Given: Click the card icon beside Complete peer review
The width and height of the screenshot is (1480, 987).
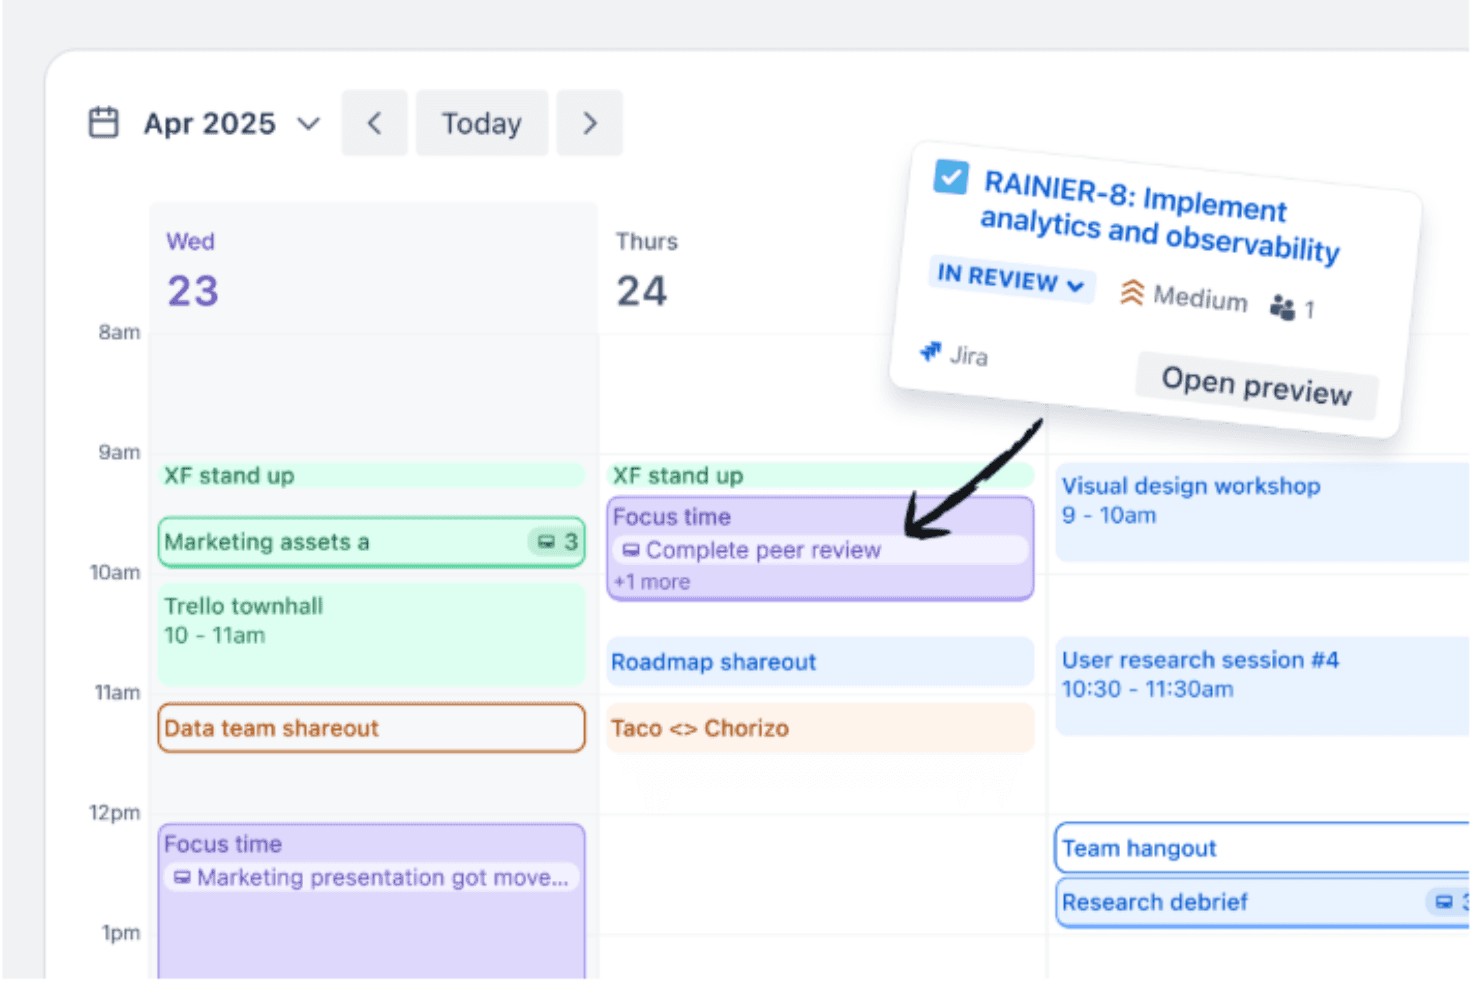Looking at the screenshot, I should pos(631,551).
